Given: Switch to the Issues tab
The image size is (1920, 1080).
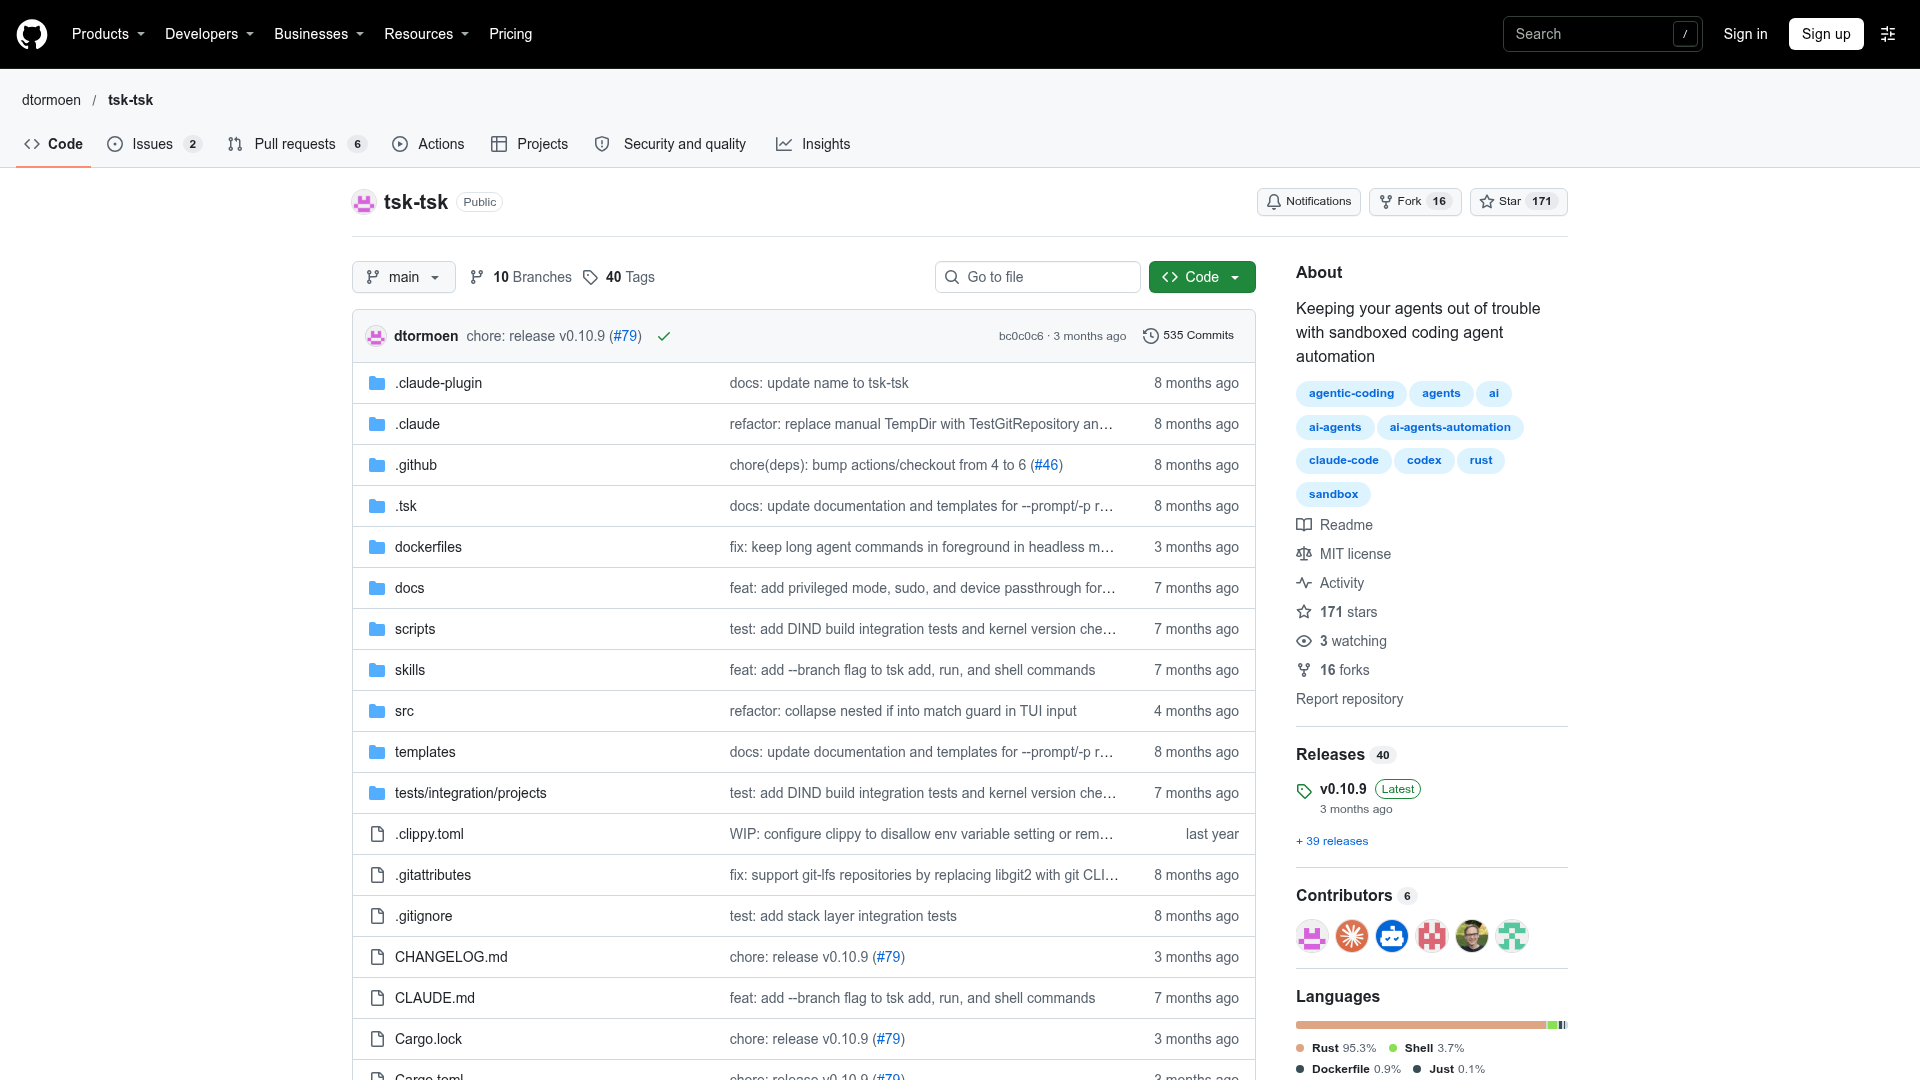Looking at the screenshot, I should 154,144.
